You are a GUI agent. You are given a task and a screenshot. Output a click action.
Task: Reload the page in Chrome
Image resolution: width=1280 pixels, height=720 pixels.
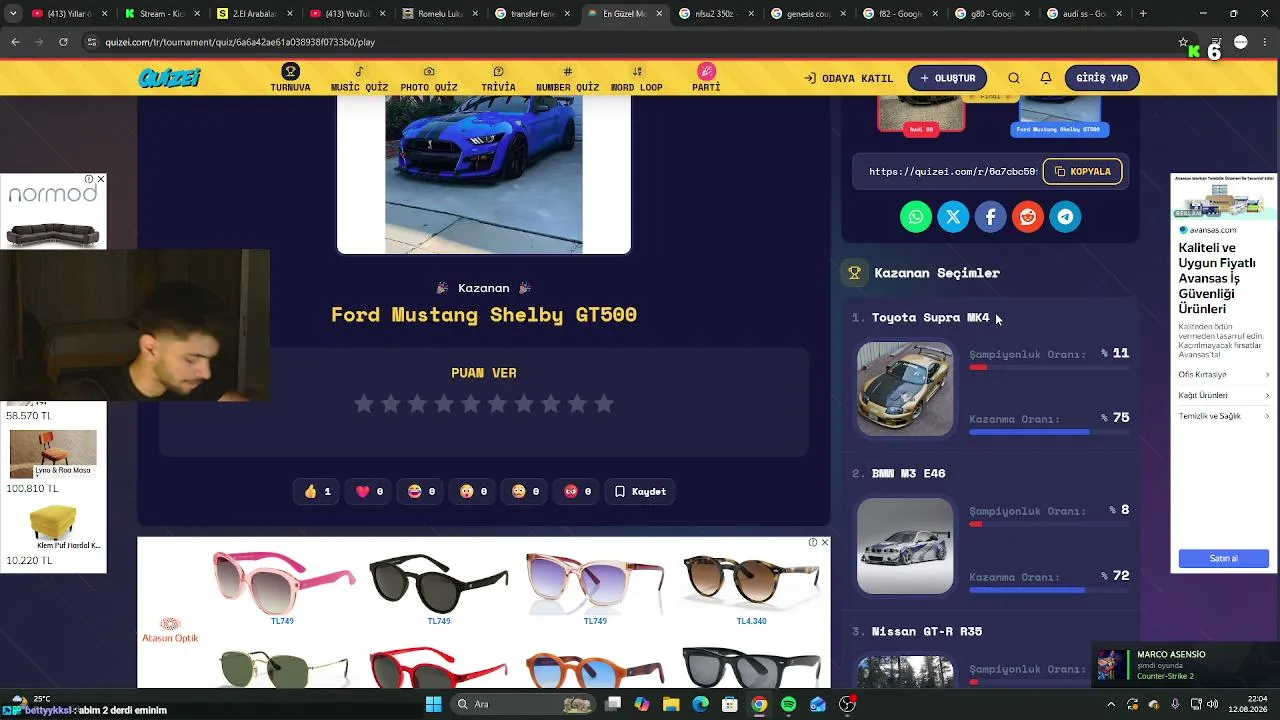point(63,42)
